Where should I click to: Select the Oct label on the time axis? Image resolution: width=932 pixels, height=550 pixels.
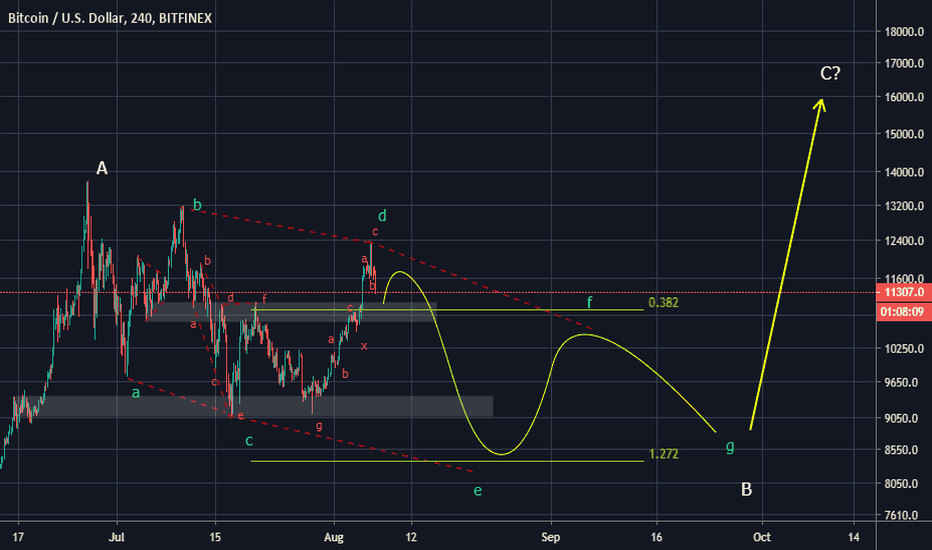[x=762, y=537]
